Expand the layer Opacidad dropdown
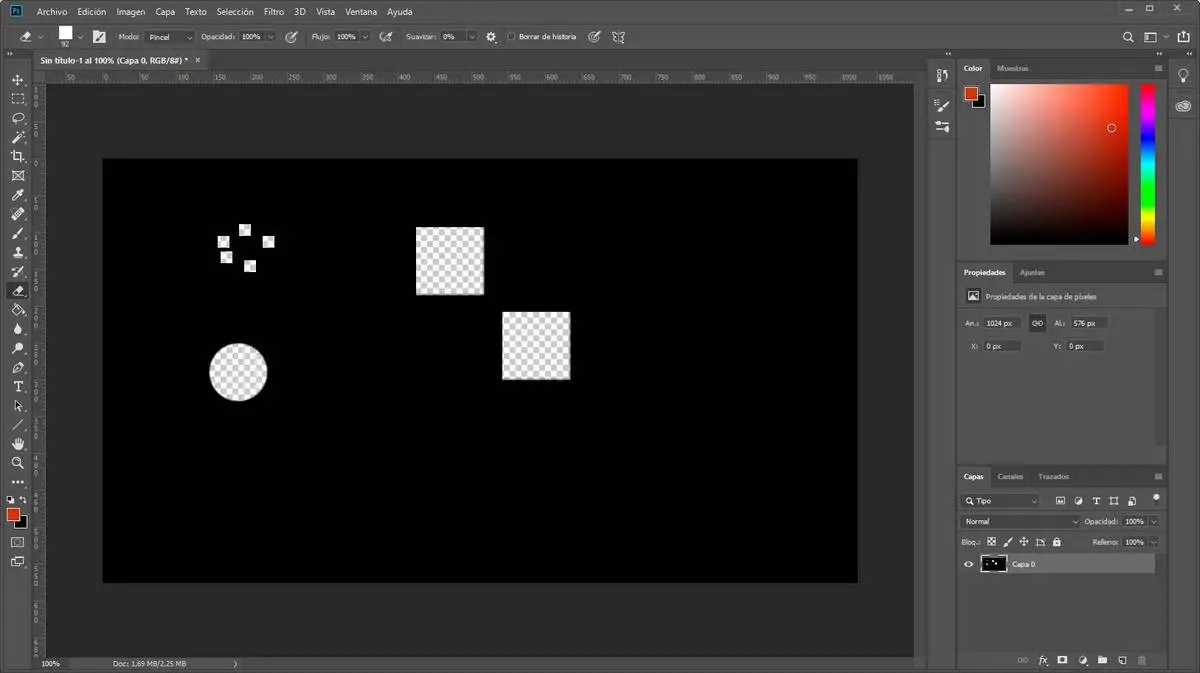1200x673 pixels. click(x=1154, y=522)
